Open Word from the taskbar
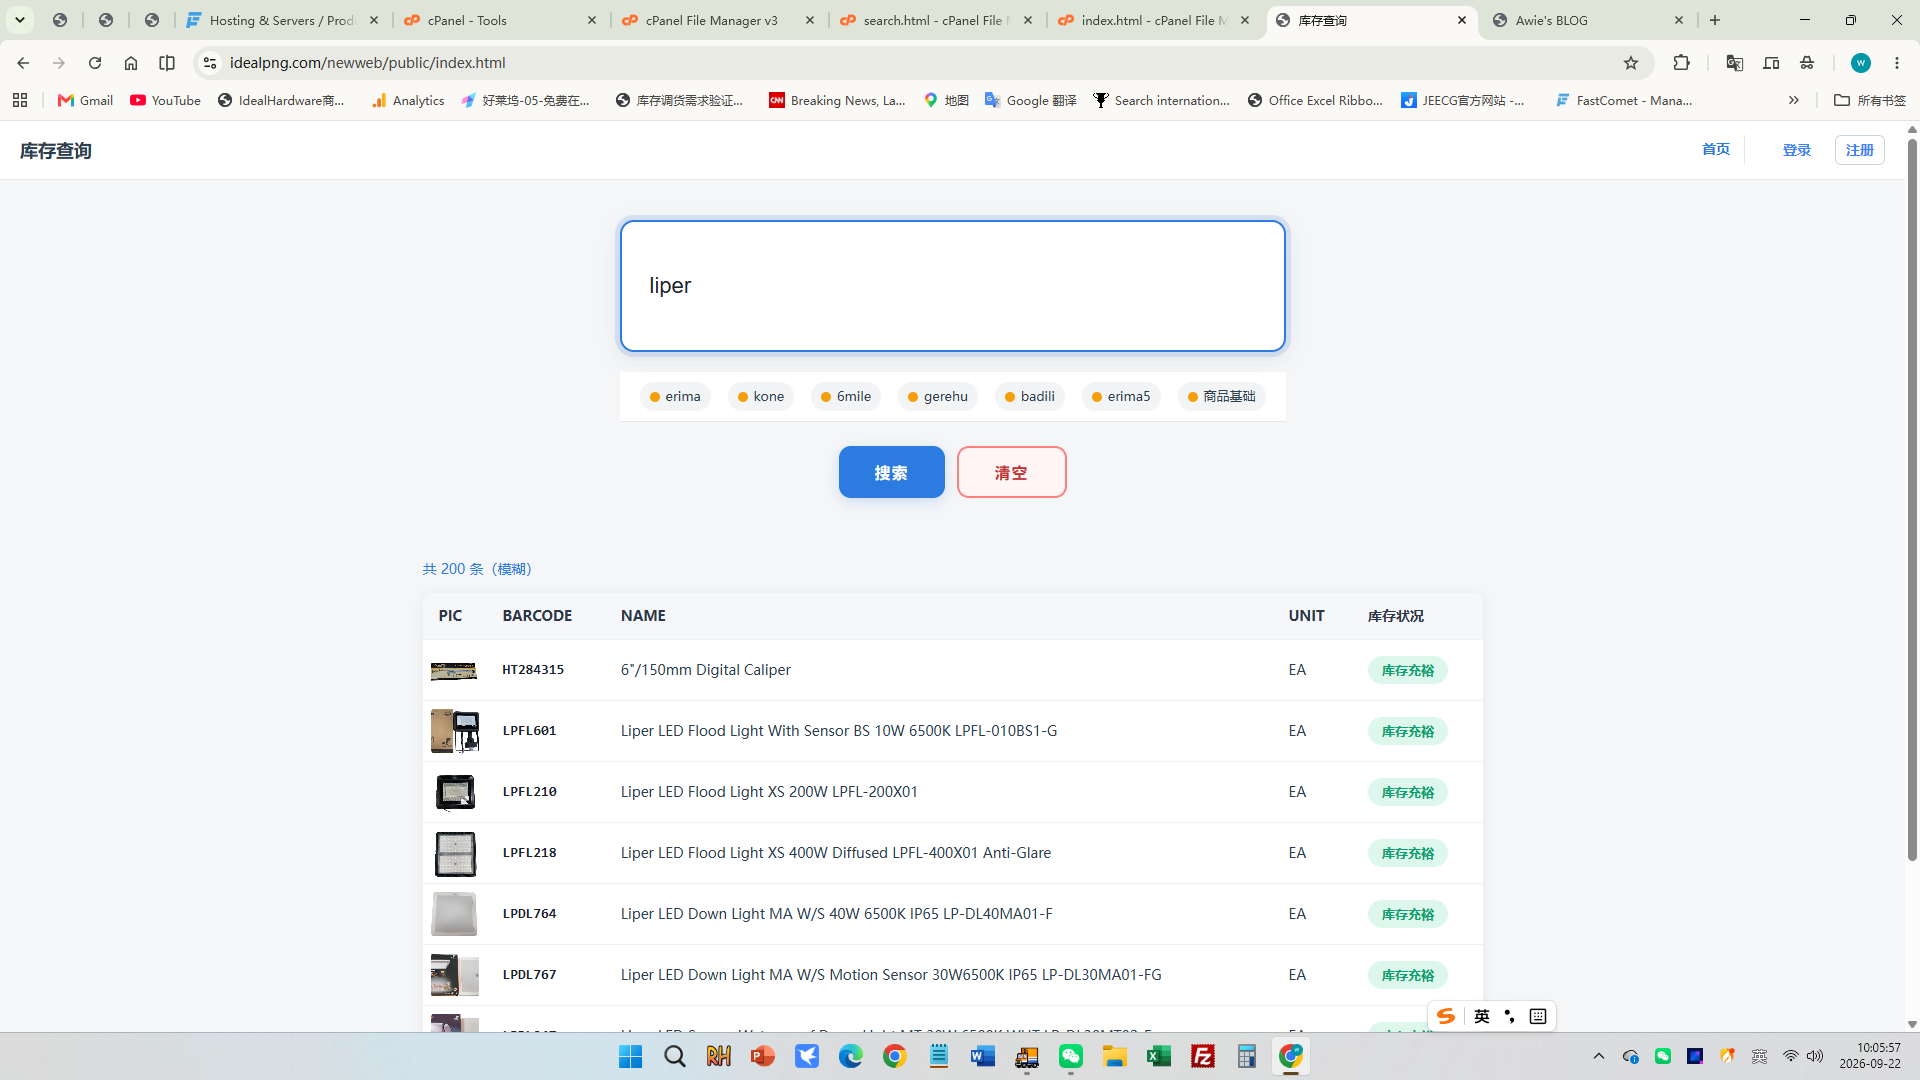 (983, 1056)
